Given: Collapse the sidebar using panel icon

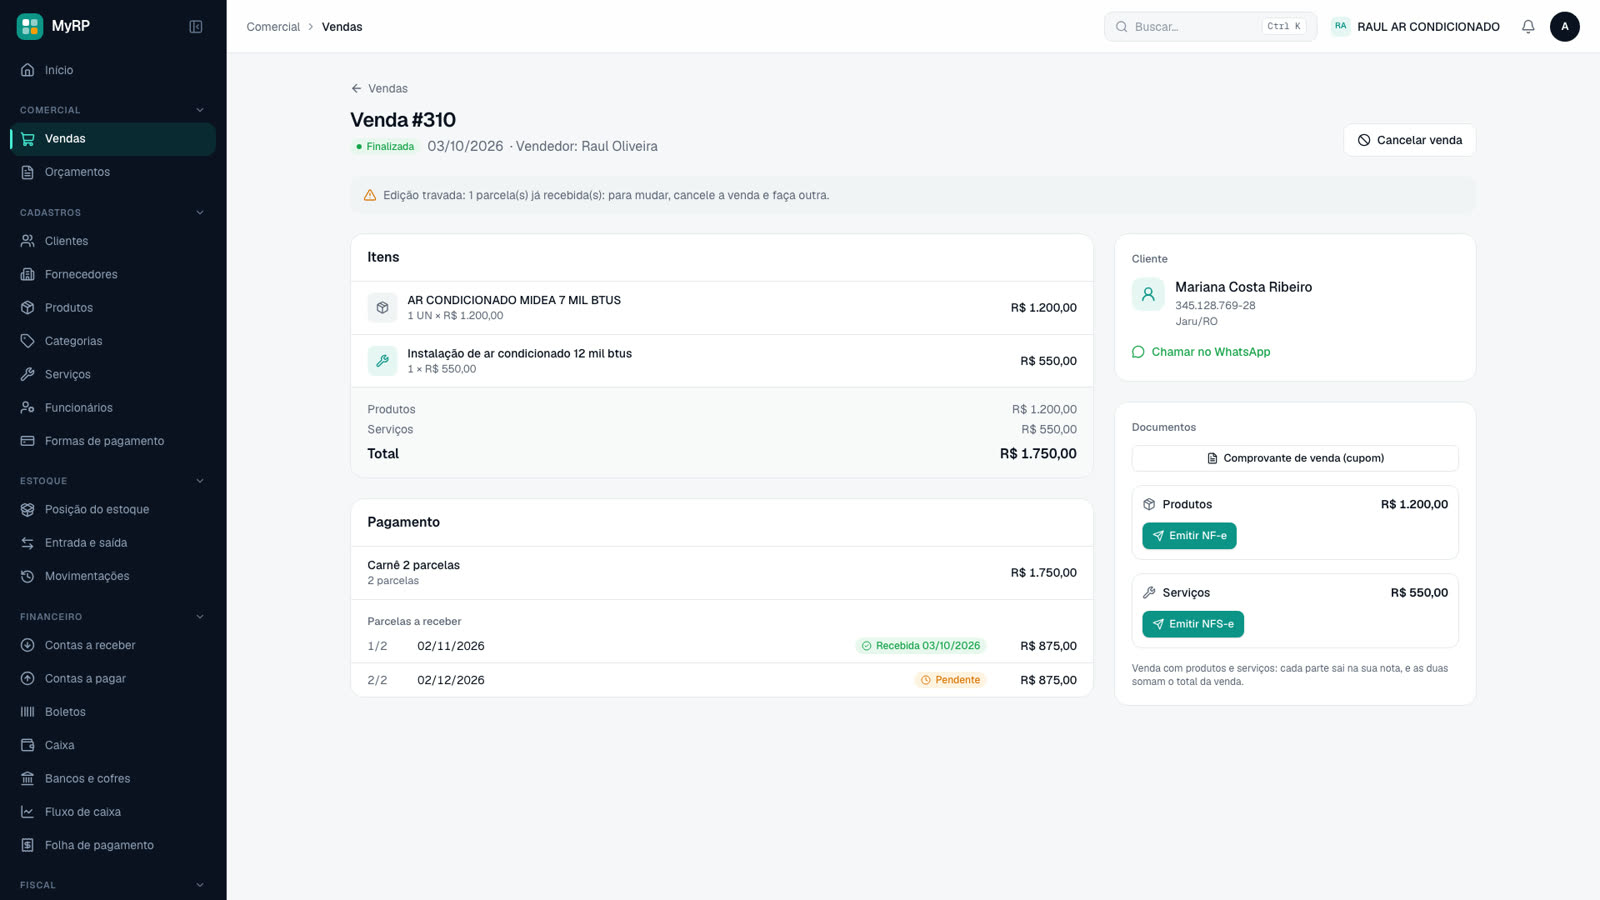Looking at the screenshot, I should tap(196, 27).
